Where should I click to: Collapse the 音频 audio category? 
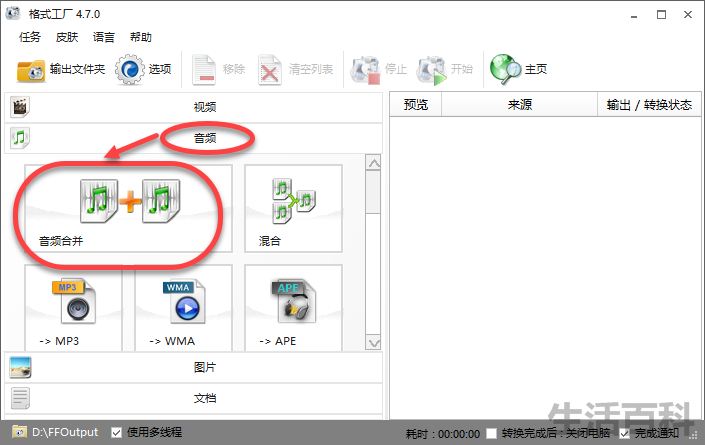click(194, 138)
